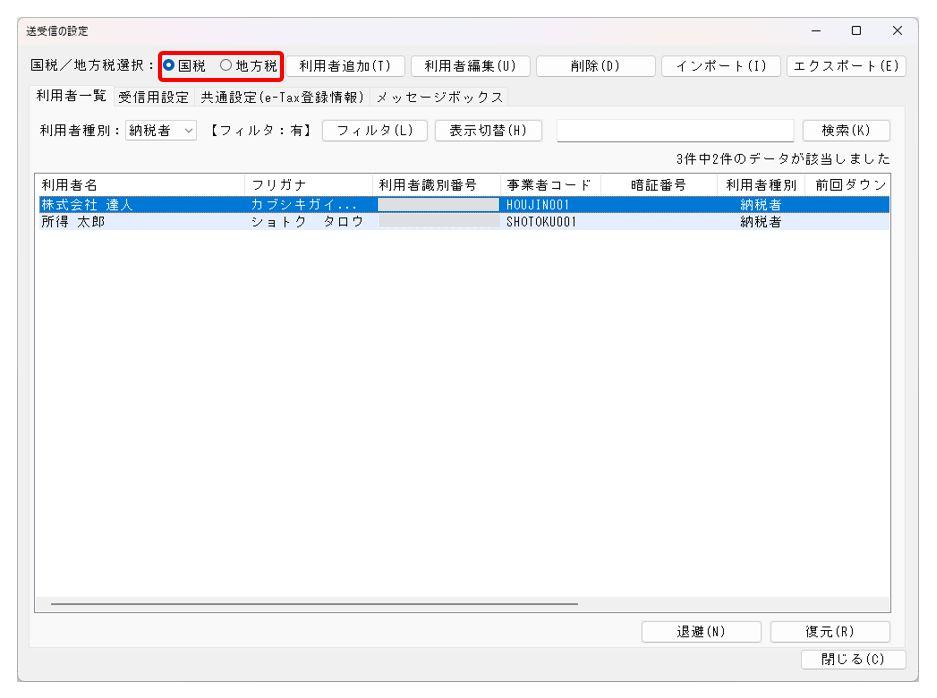Click the エクスポート(E) button

(x=847, y=67)
